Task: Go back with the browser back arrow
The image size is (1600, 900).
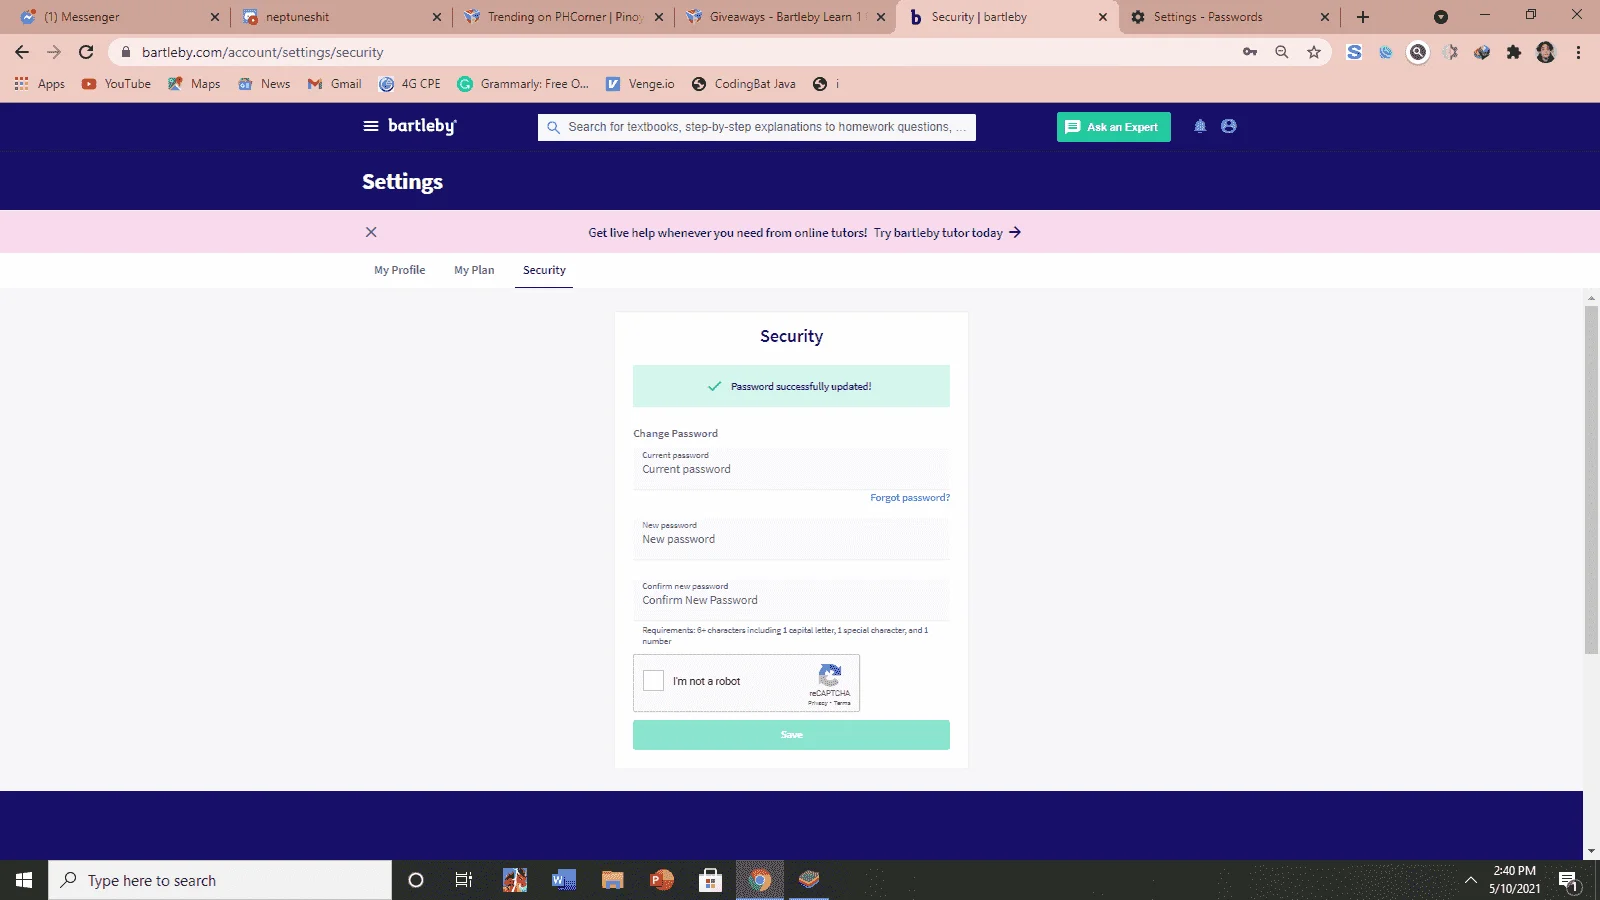Action: pyautogui.click(x=22, y=52)
